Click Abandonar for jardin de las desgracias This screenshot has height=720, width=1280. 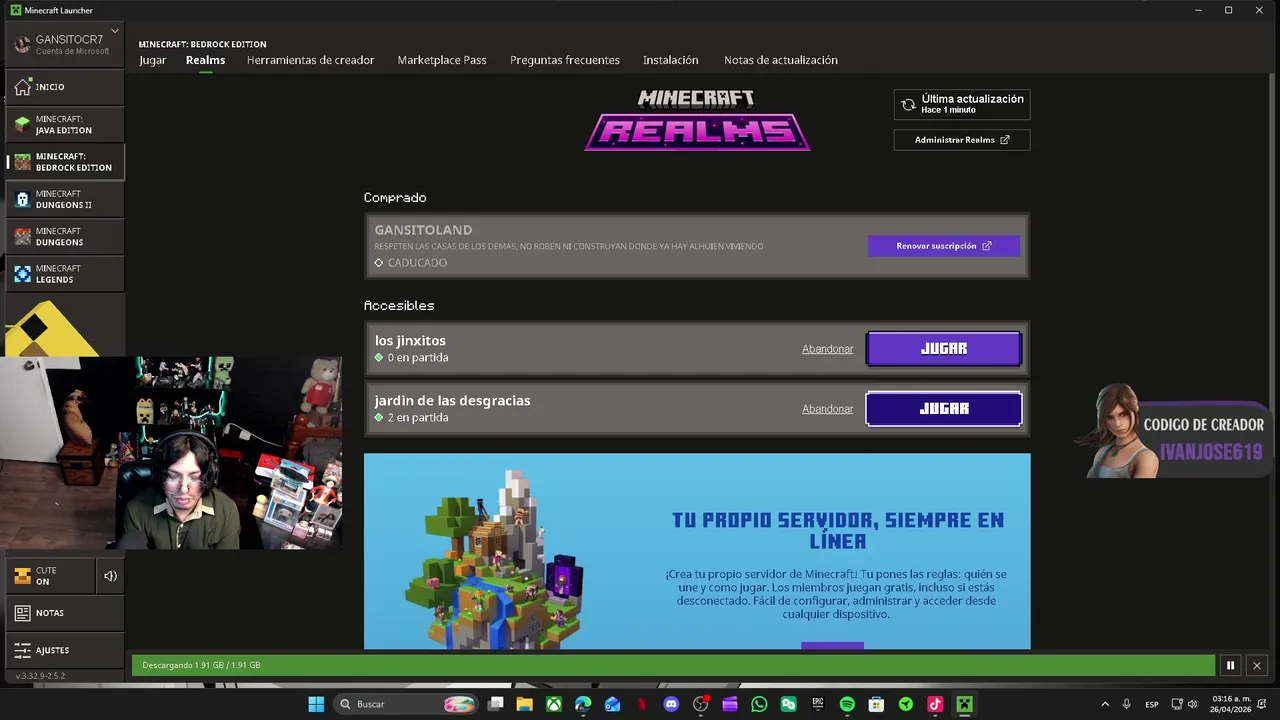point(827,409)
